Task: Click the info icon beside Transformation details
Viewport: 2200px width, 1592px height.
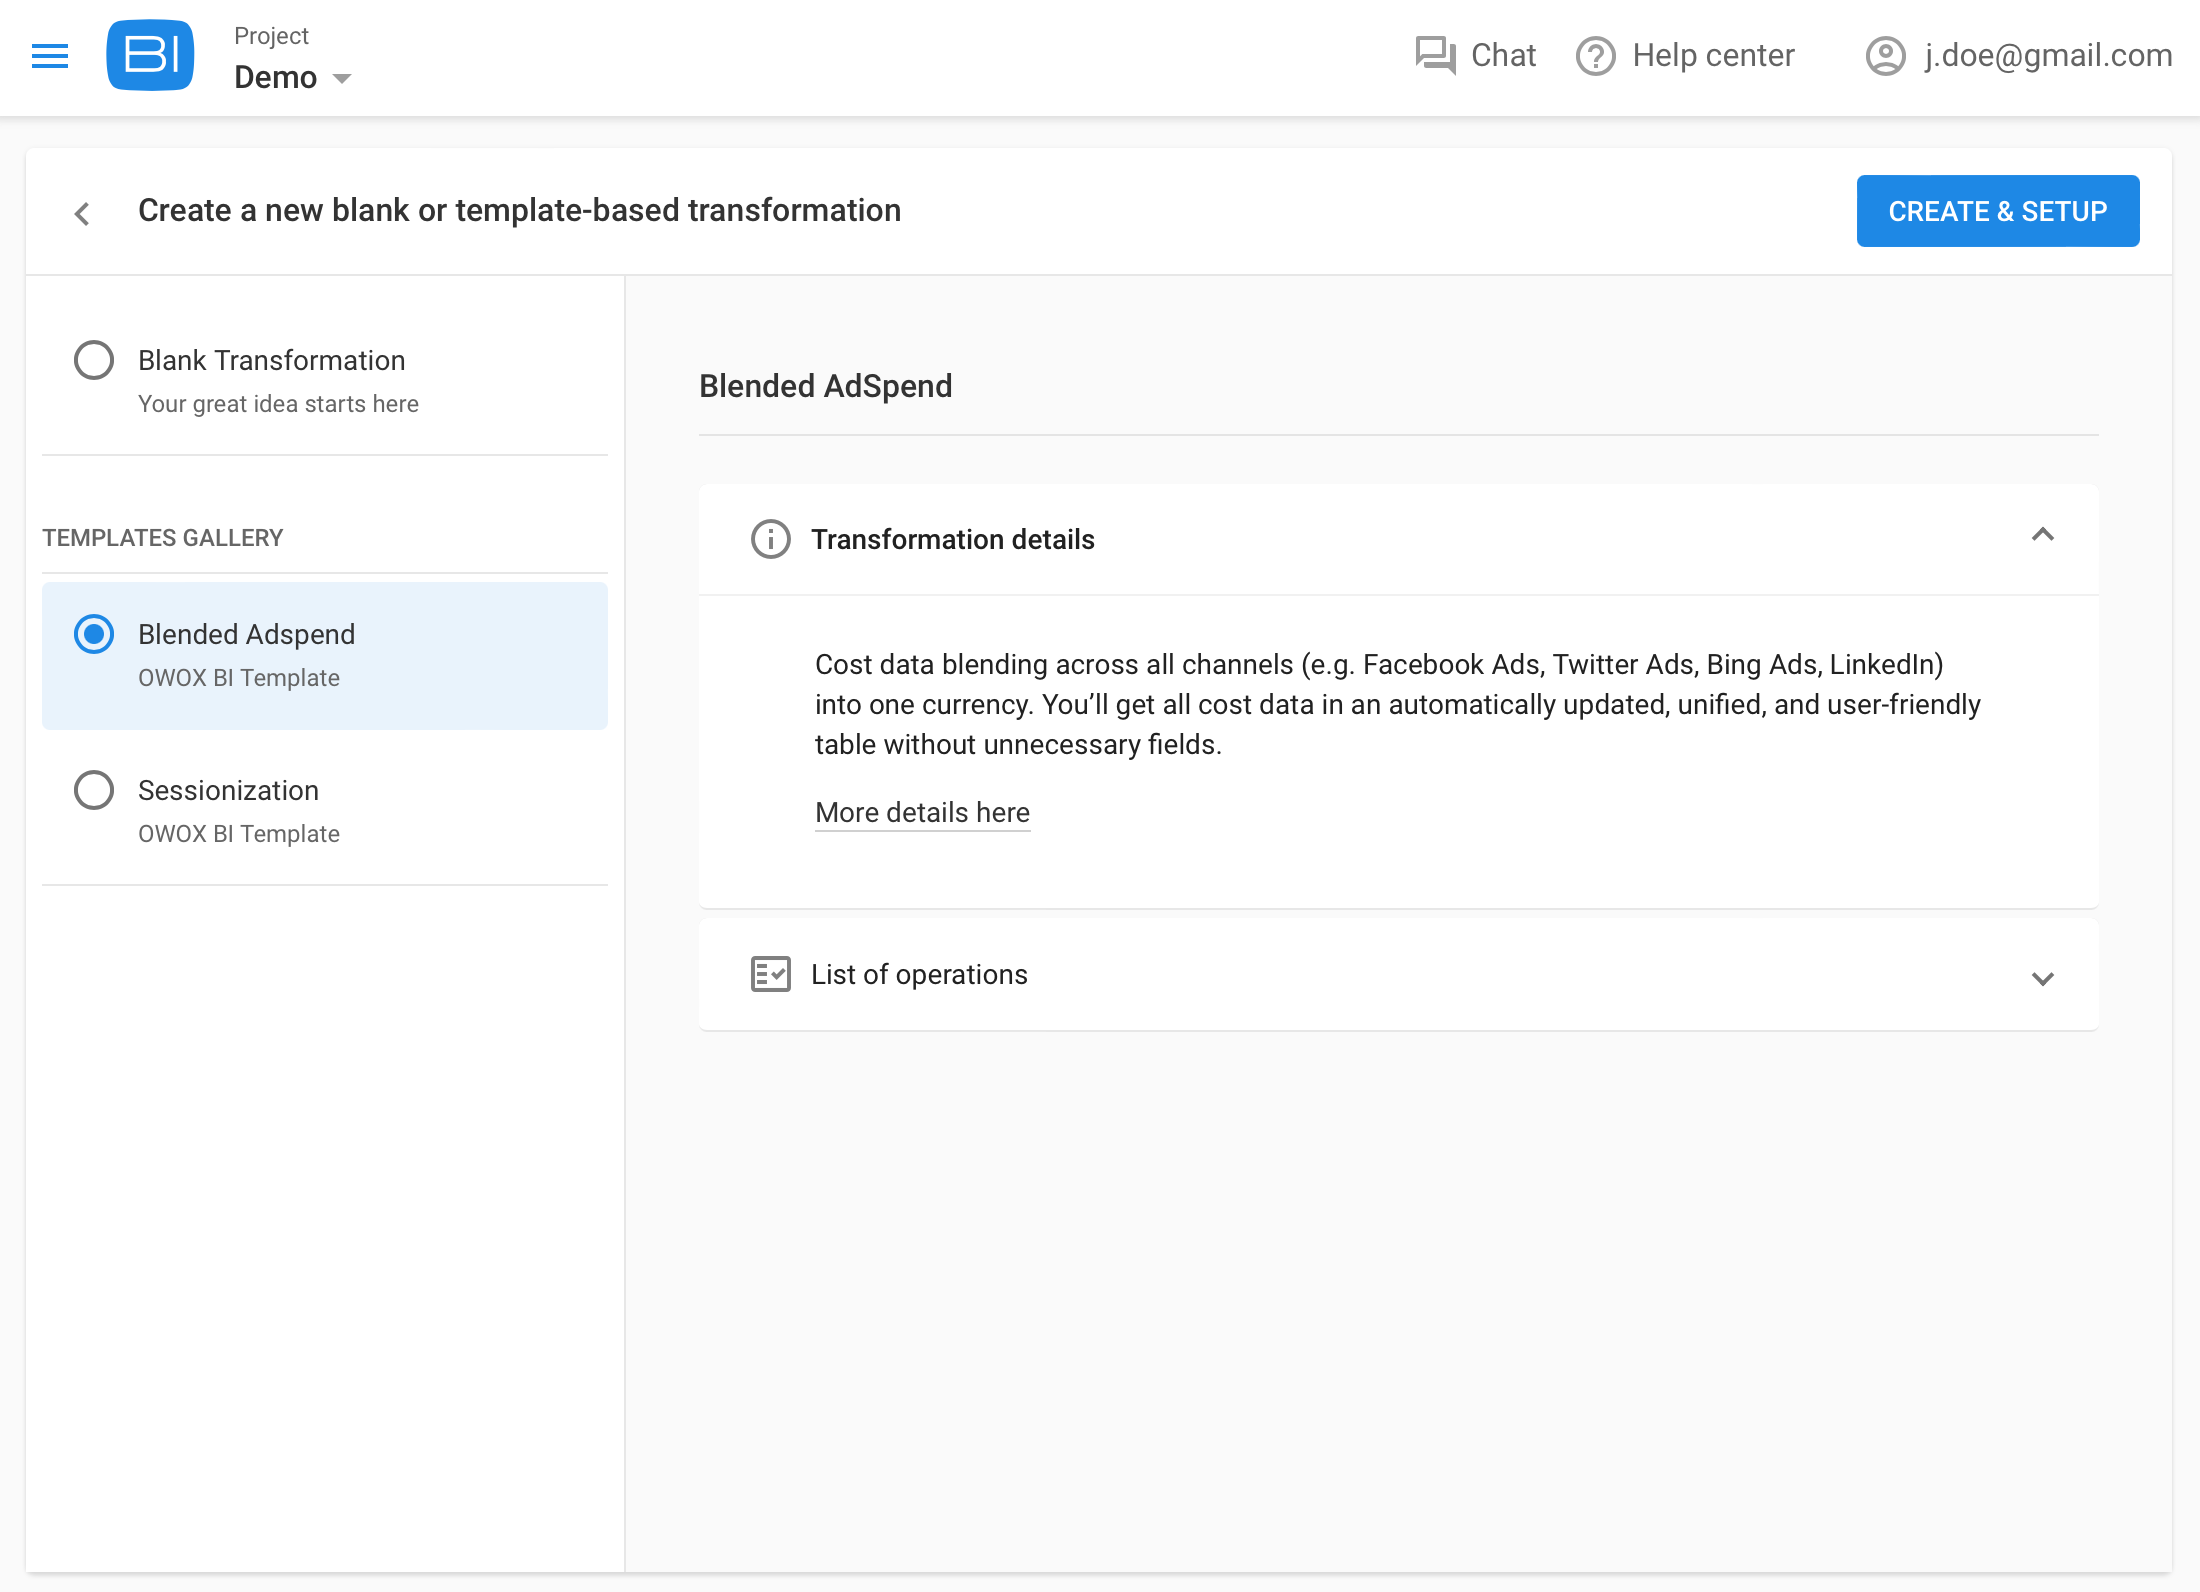Action: tap(771, 539)
